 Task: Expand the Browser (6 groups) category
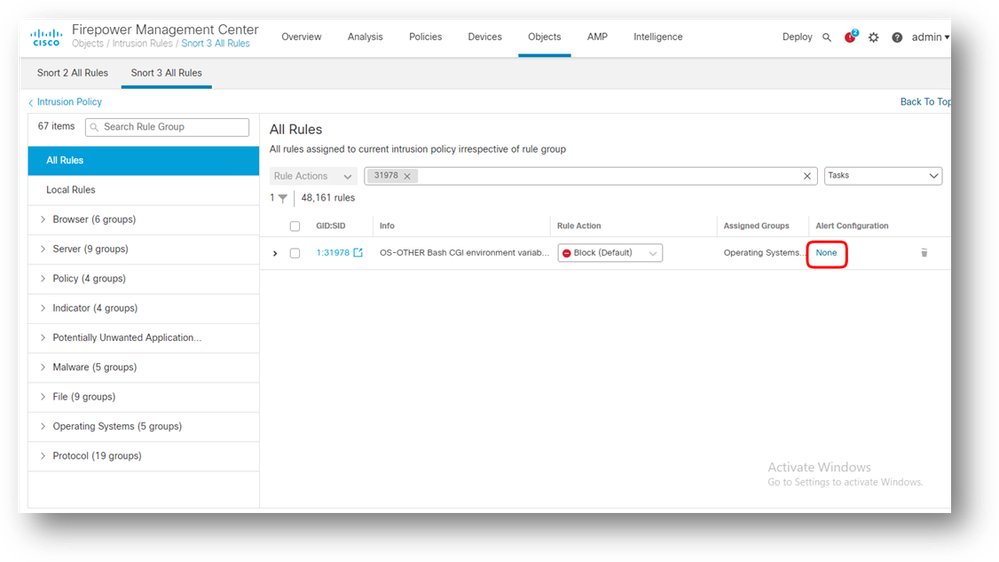tap(43, 219)
